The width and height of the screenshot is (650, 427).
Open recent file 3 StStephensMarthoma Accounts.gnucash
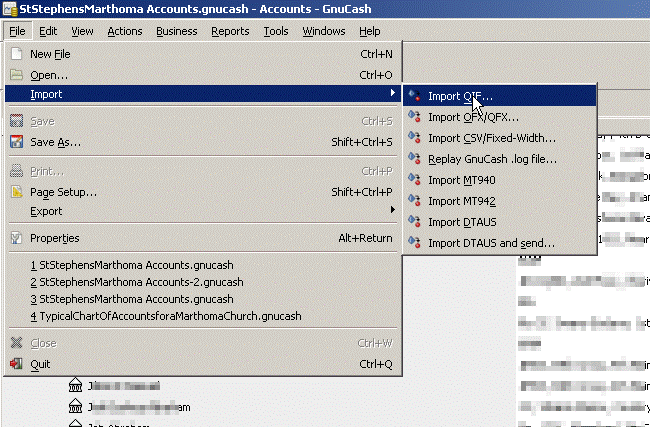pos(203,299)
